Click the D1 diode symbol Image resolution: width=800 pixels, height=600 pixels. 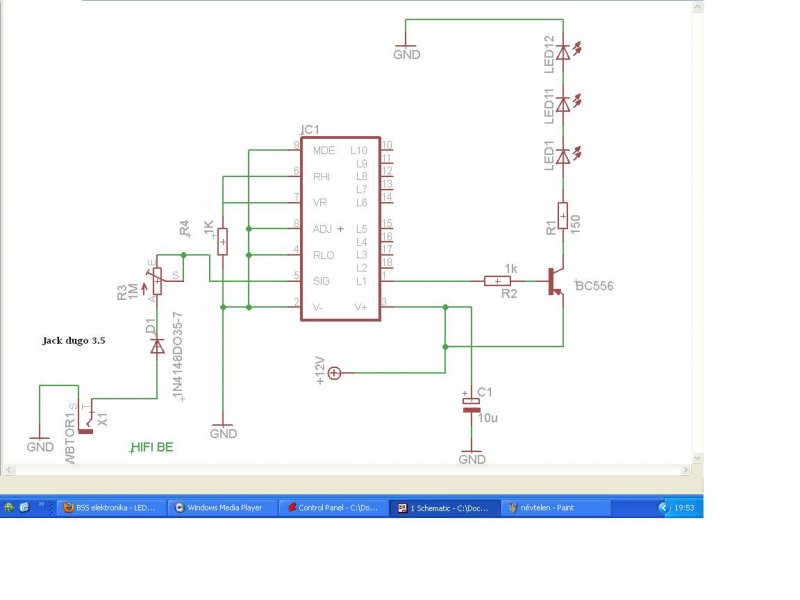point(157,347)
